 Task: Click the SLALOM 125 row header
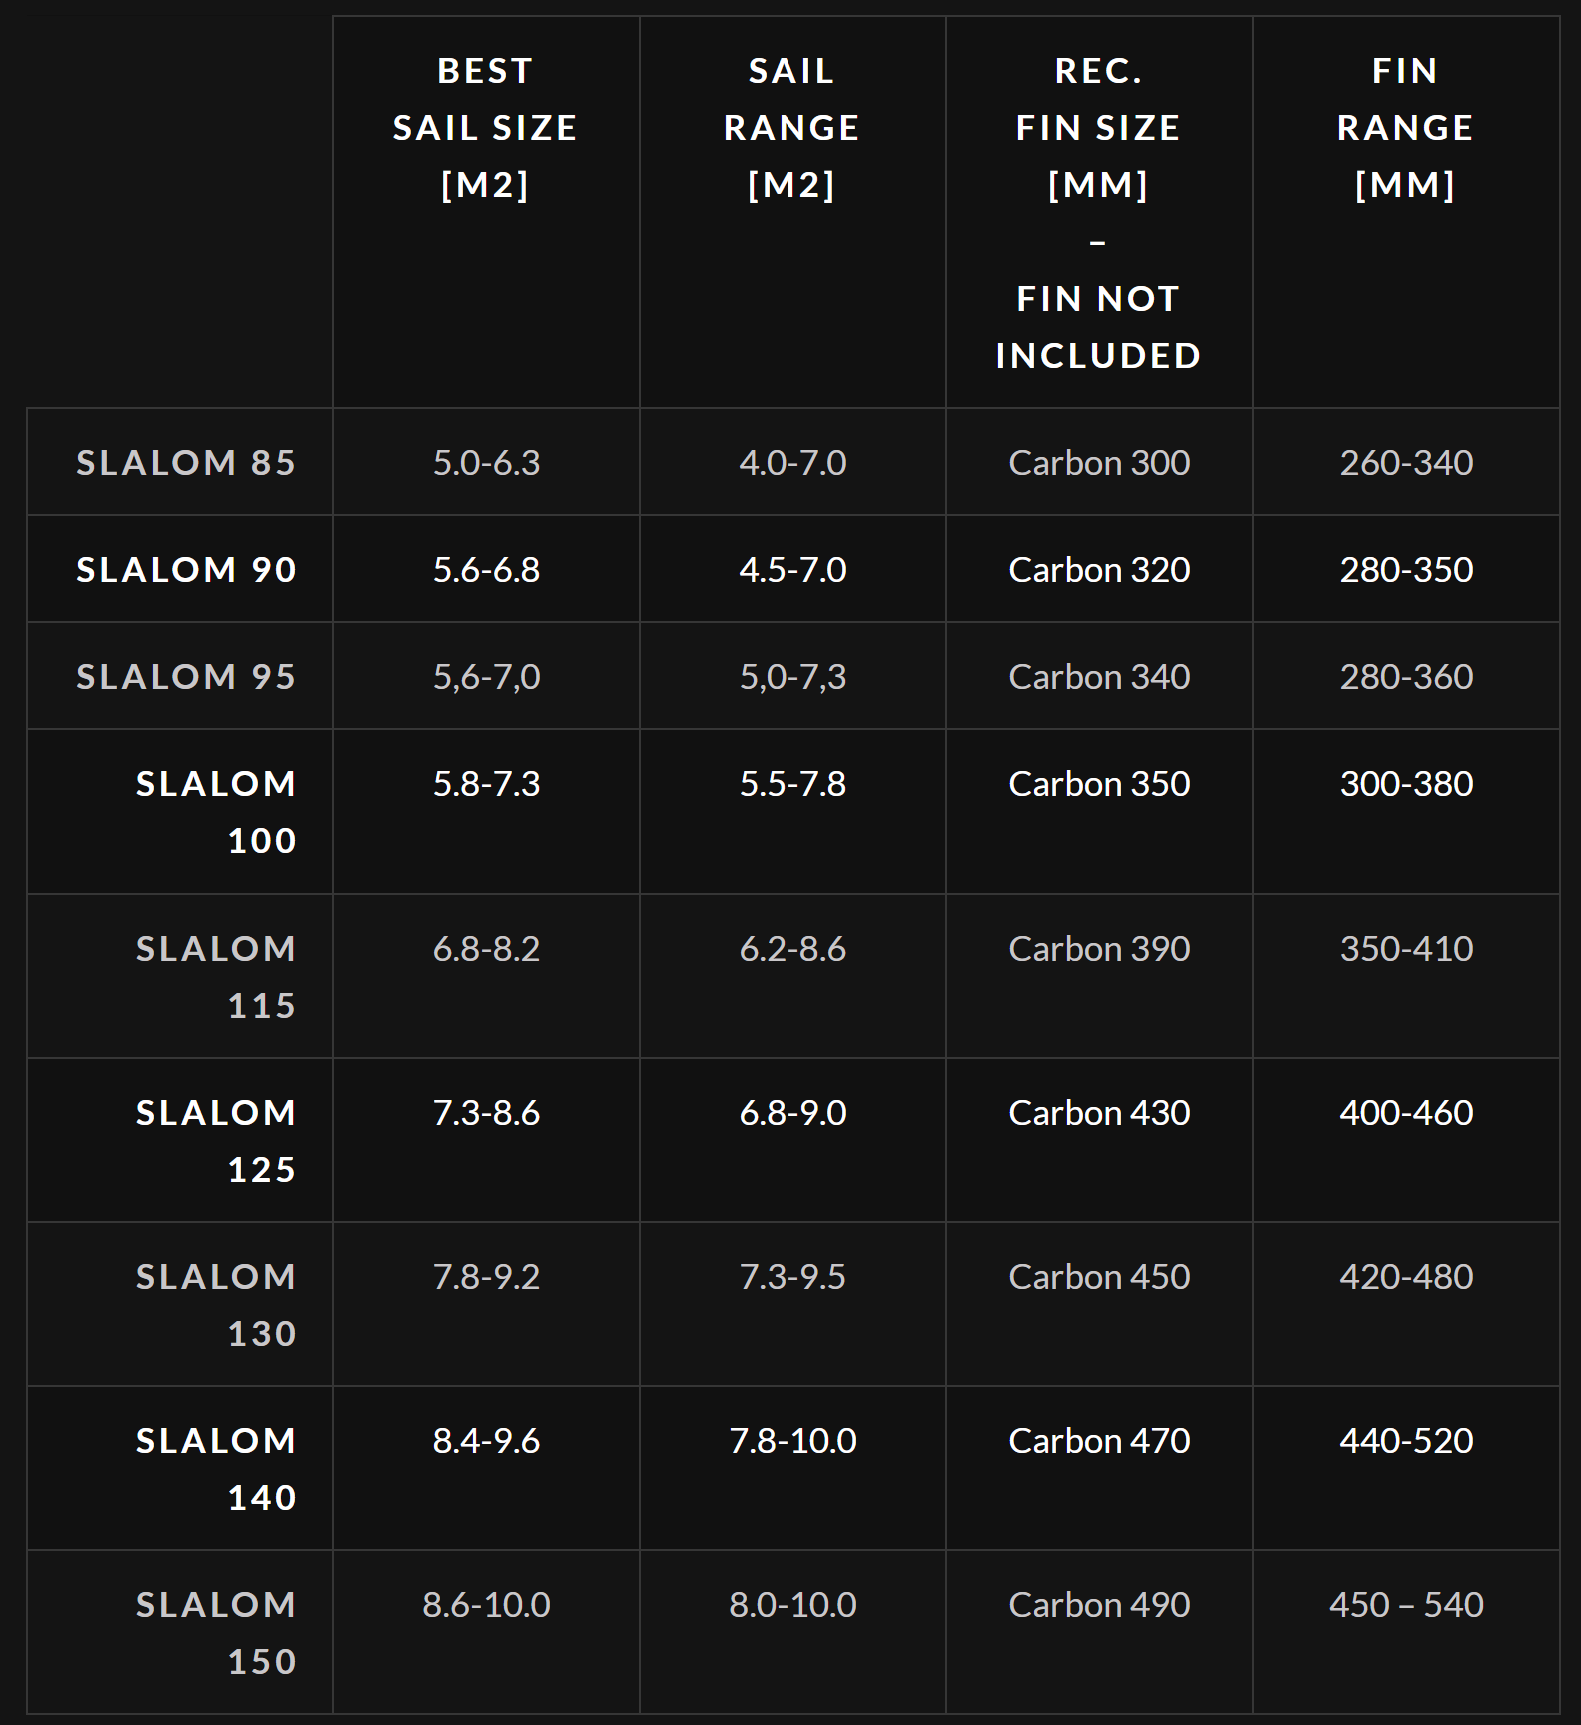pyautogui.click(x=216, y=1140)
